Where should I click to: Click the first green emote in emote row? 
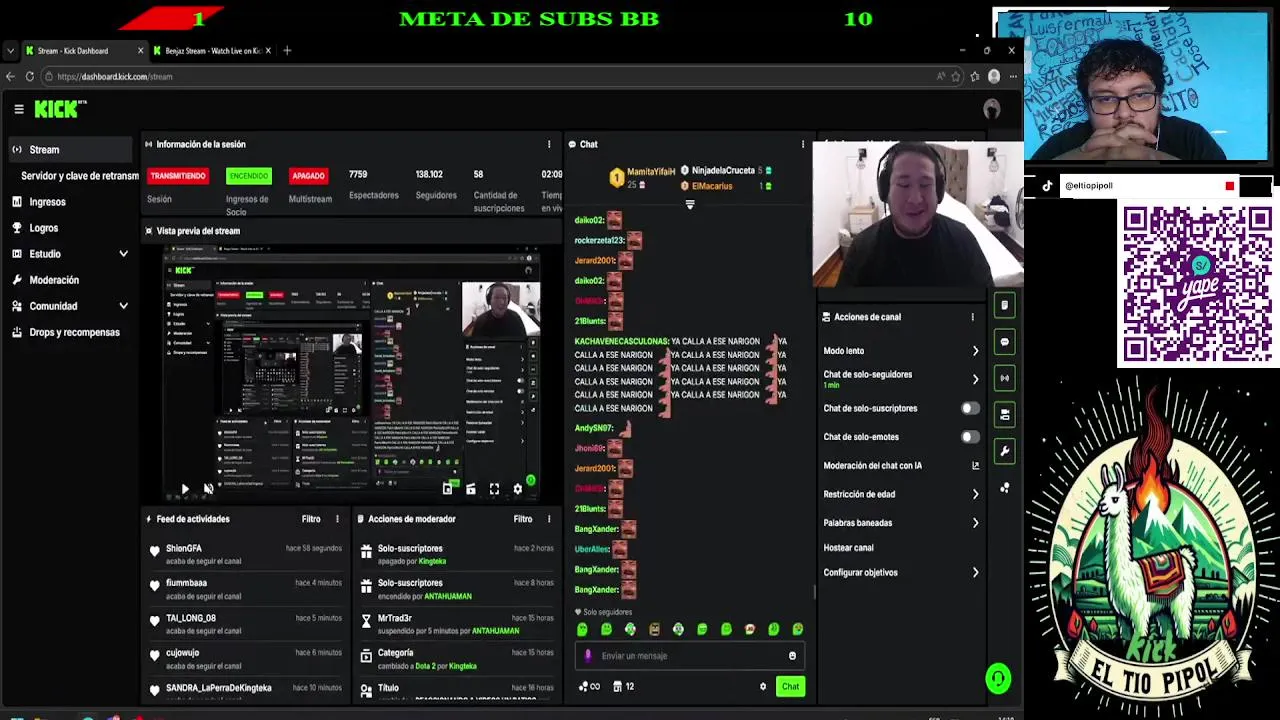pos(582,629)
